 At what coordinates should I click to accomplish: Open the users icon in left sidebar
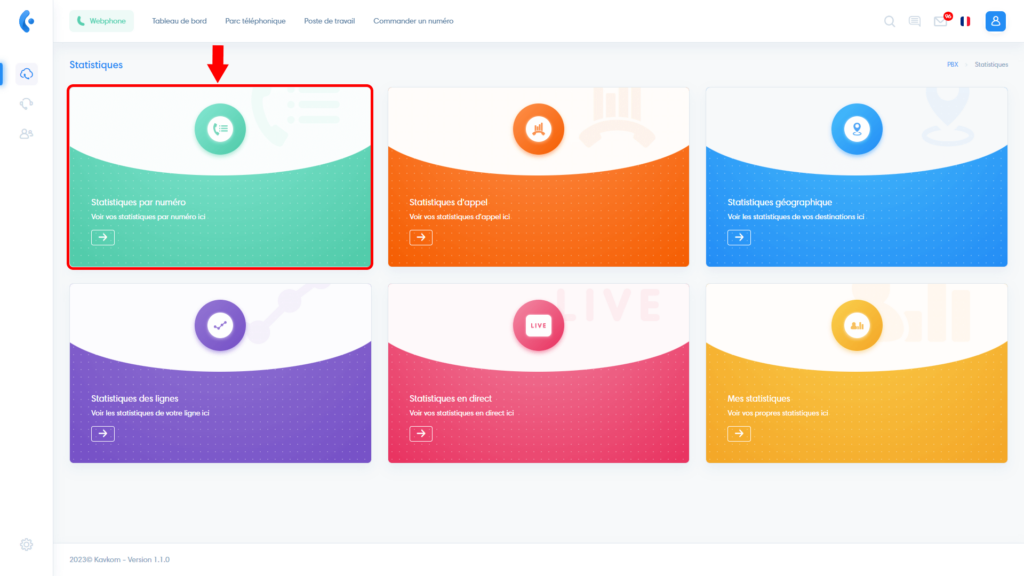[27, 134]
